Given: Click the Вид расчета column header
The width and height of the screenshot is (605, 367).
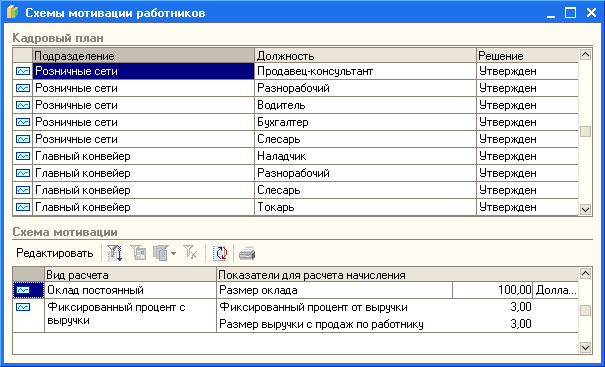Looking at the screenshot, I should (130, 275).
